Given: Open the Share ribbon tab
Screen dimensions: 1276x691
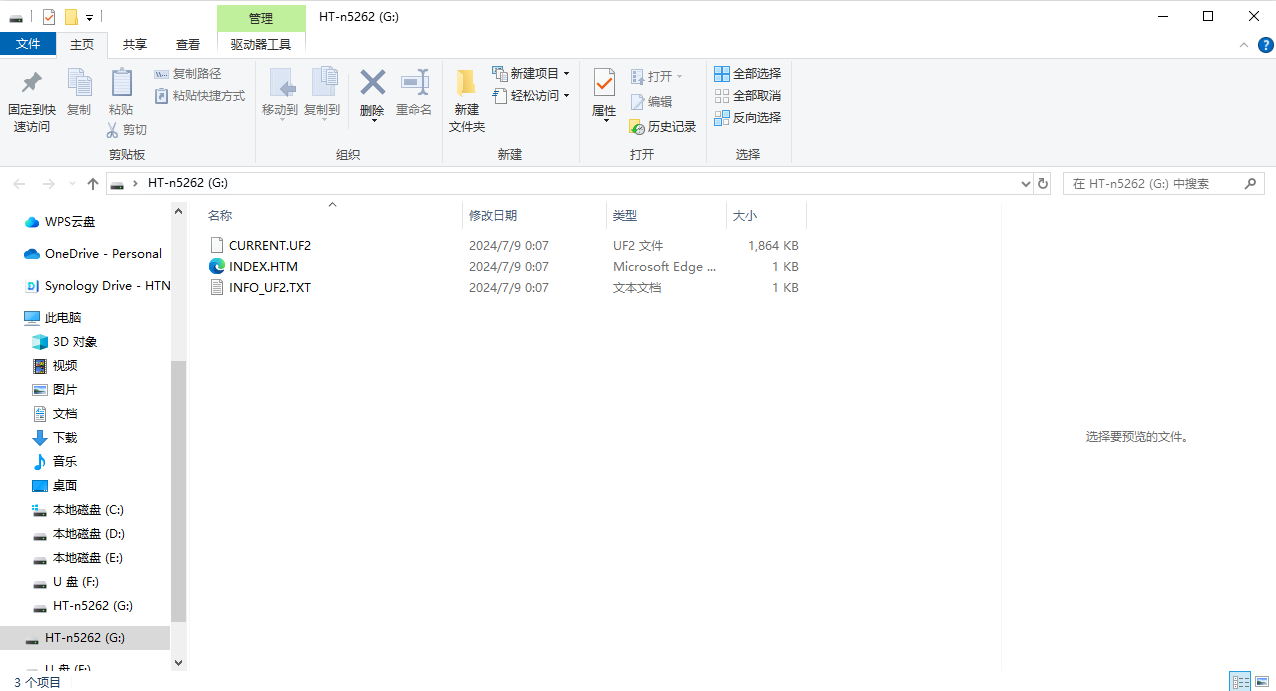Looking at the screenshot, I should tap(135, 44).
